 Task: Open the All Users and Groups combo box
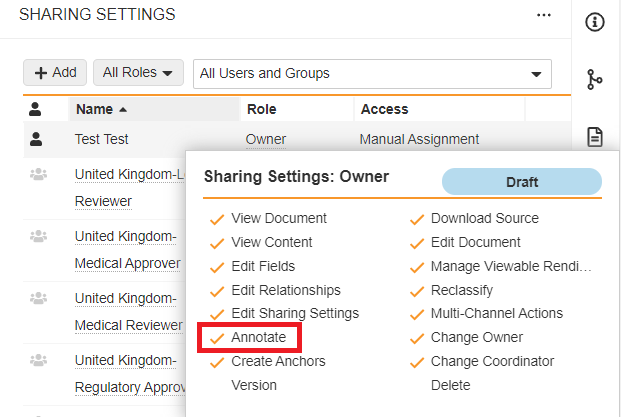371,73
